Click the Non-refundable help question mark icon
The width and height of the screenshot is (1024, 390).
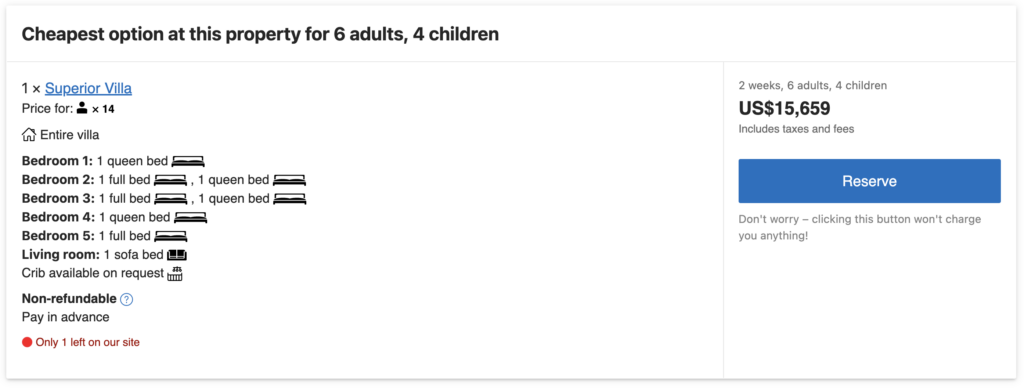coord(127,299)
